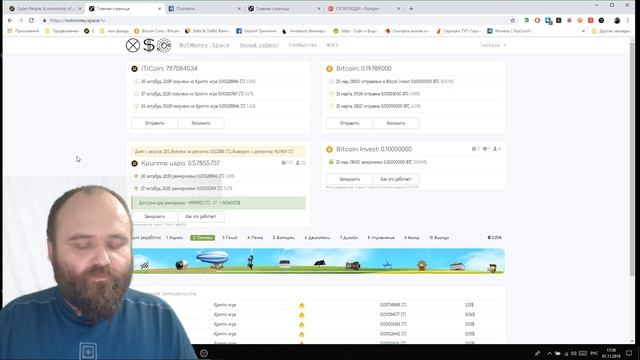Open the NotMoney.Space home link
The image size is (640, 360).
(x=204, y=45)
